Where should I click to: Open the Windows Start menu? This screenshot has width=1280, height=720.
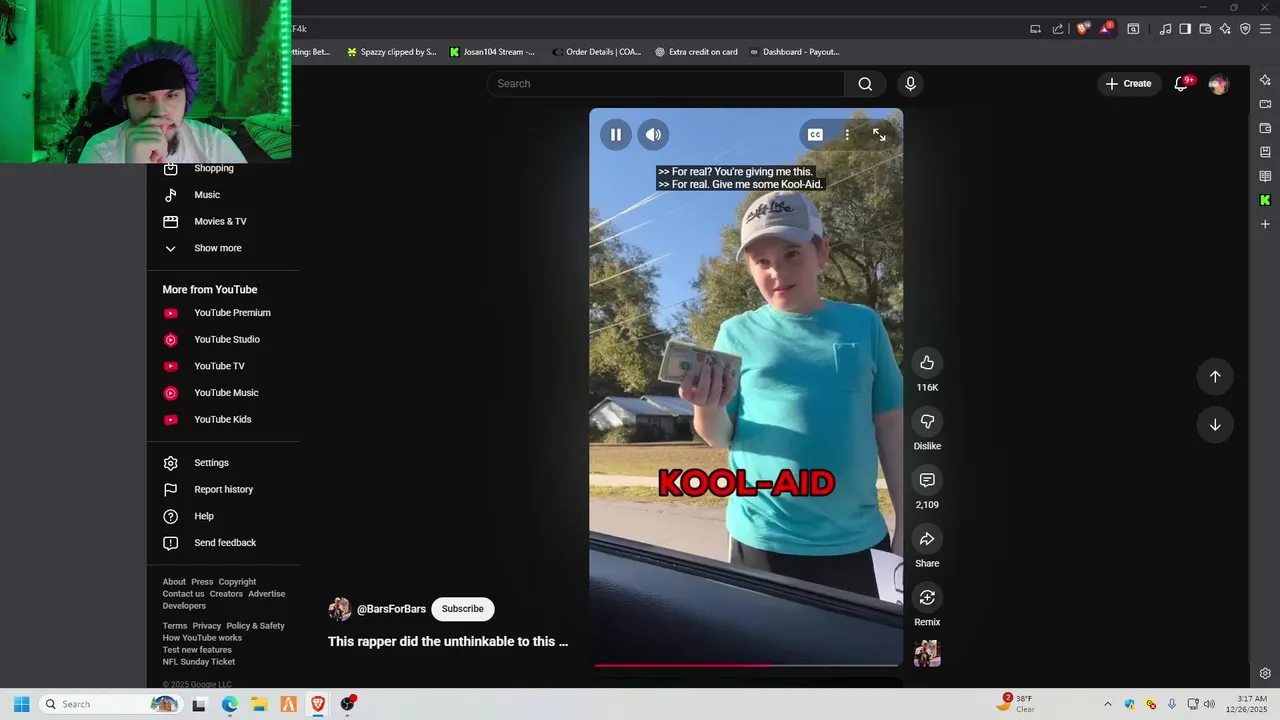point(21,704)
